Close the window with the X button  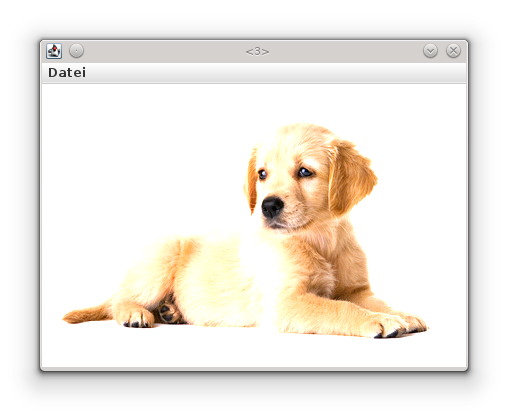[453, 51]
